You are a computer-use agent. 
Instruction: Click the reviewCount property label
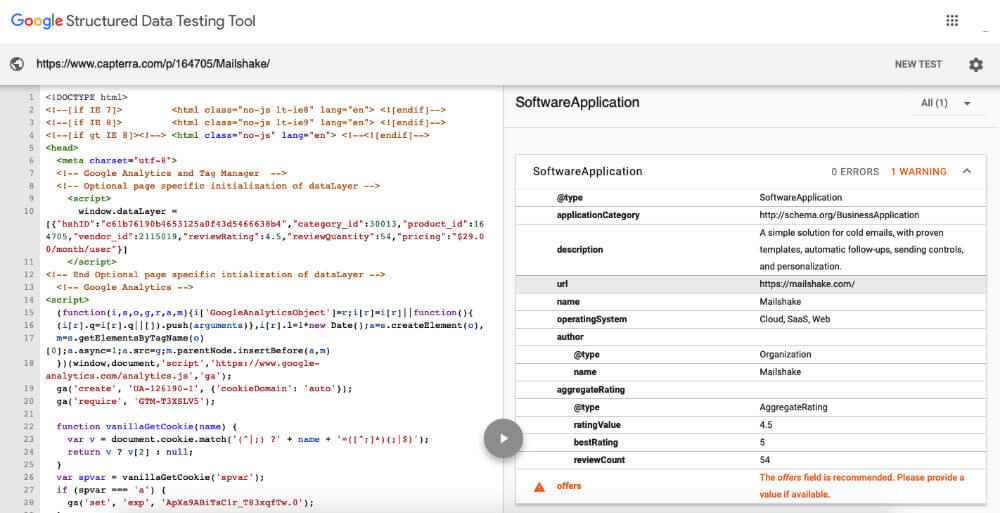point(599,459)
